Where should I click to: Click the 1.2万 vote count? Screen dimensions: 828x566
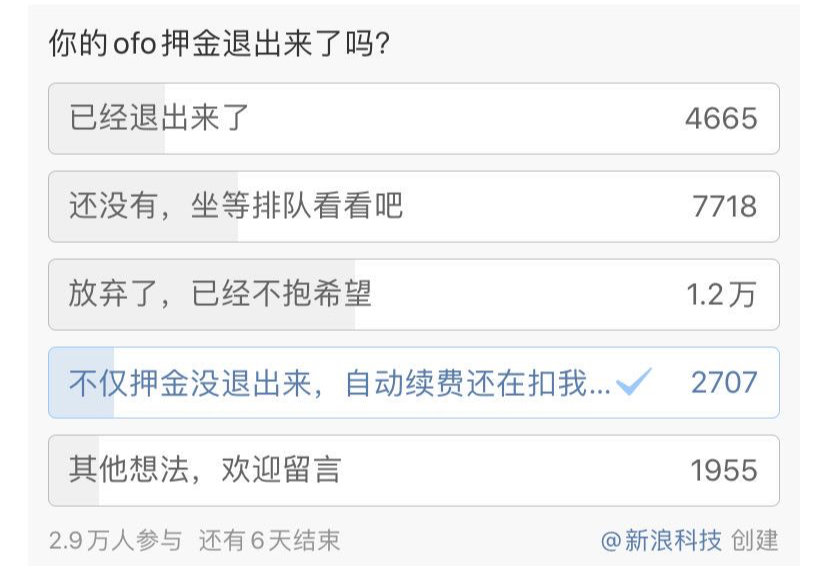pyautogui.click(x=721, y=294)
